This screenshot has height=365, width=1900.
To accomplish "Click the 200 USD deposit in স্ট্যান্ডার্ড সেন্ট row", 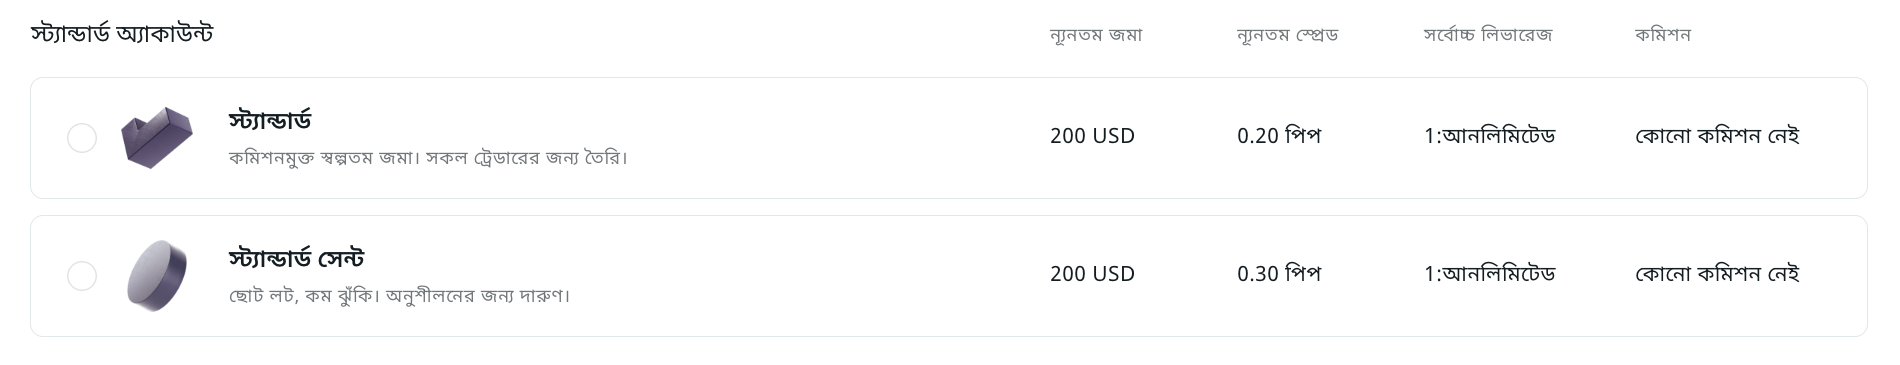I will 1092,274.
